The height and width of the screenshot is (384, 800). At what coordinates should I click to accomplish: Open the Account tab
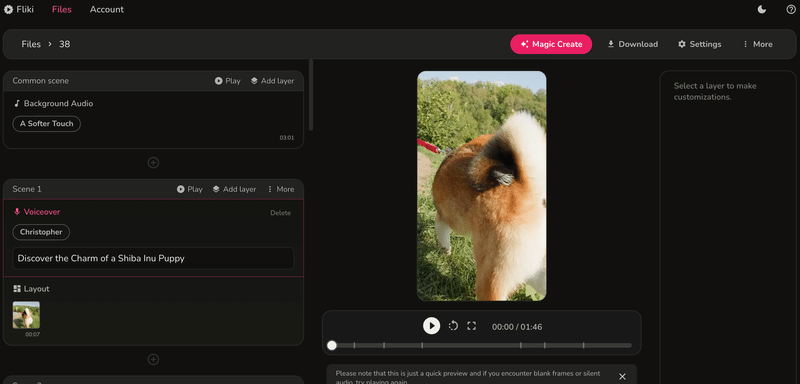(107, 9)
